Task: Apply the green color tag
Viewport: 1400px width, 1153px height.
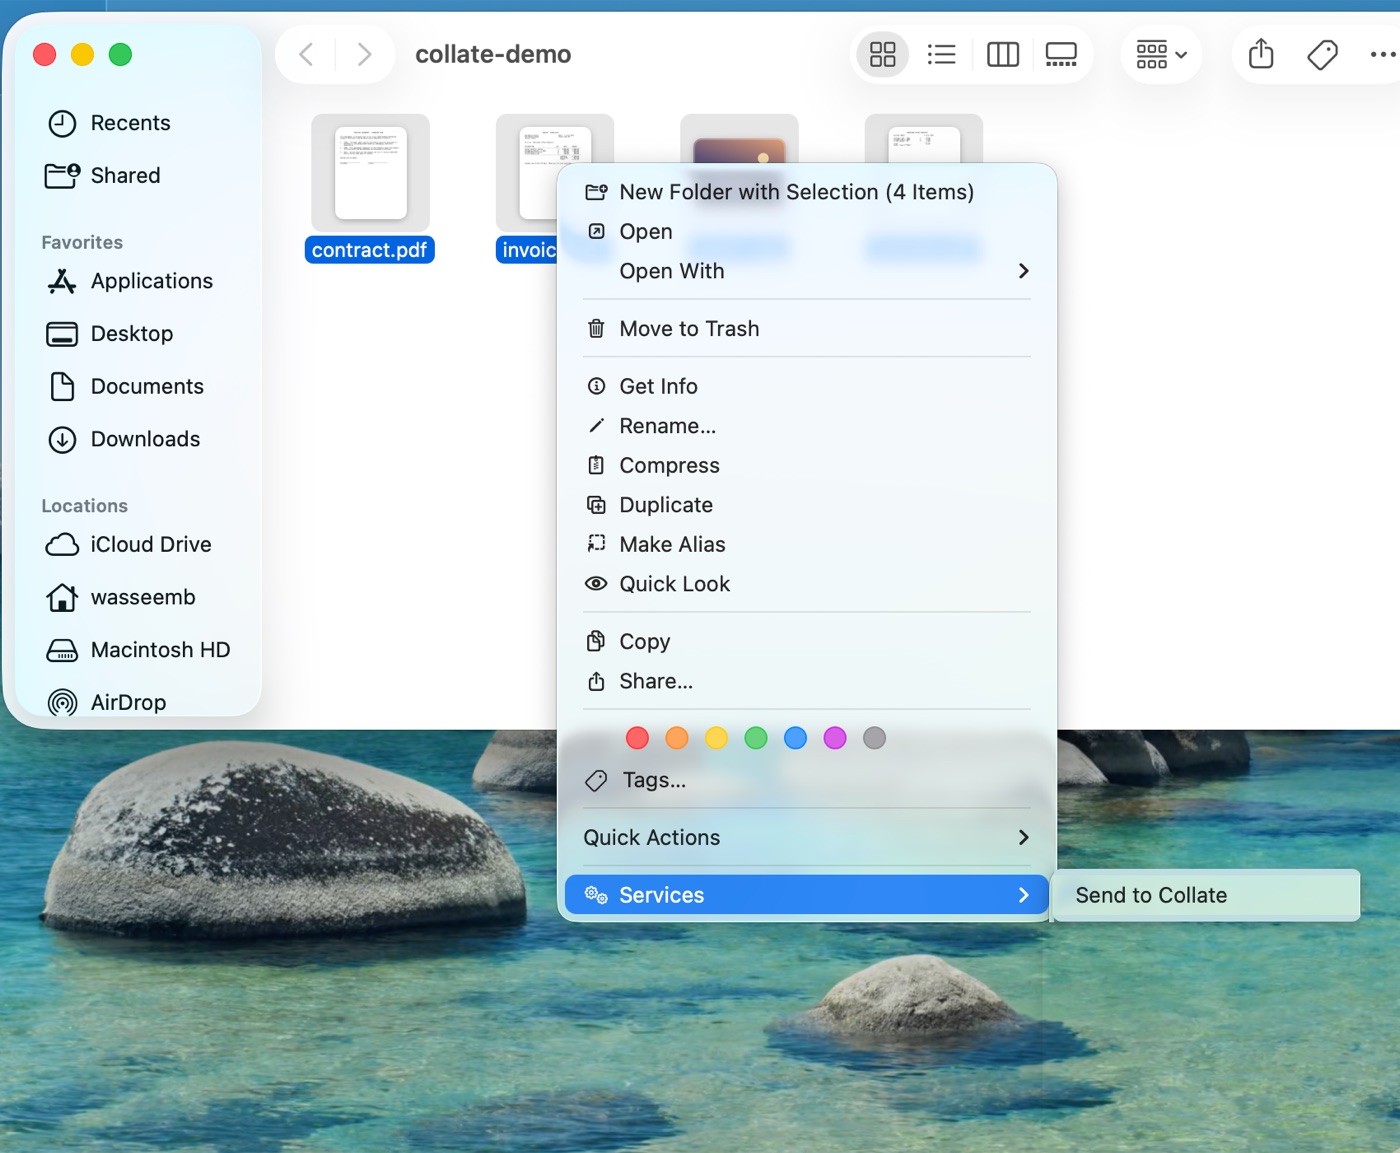Action: coord(756,738)
